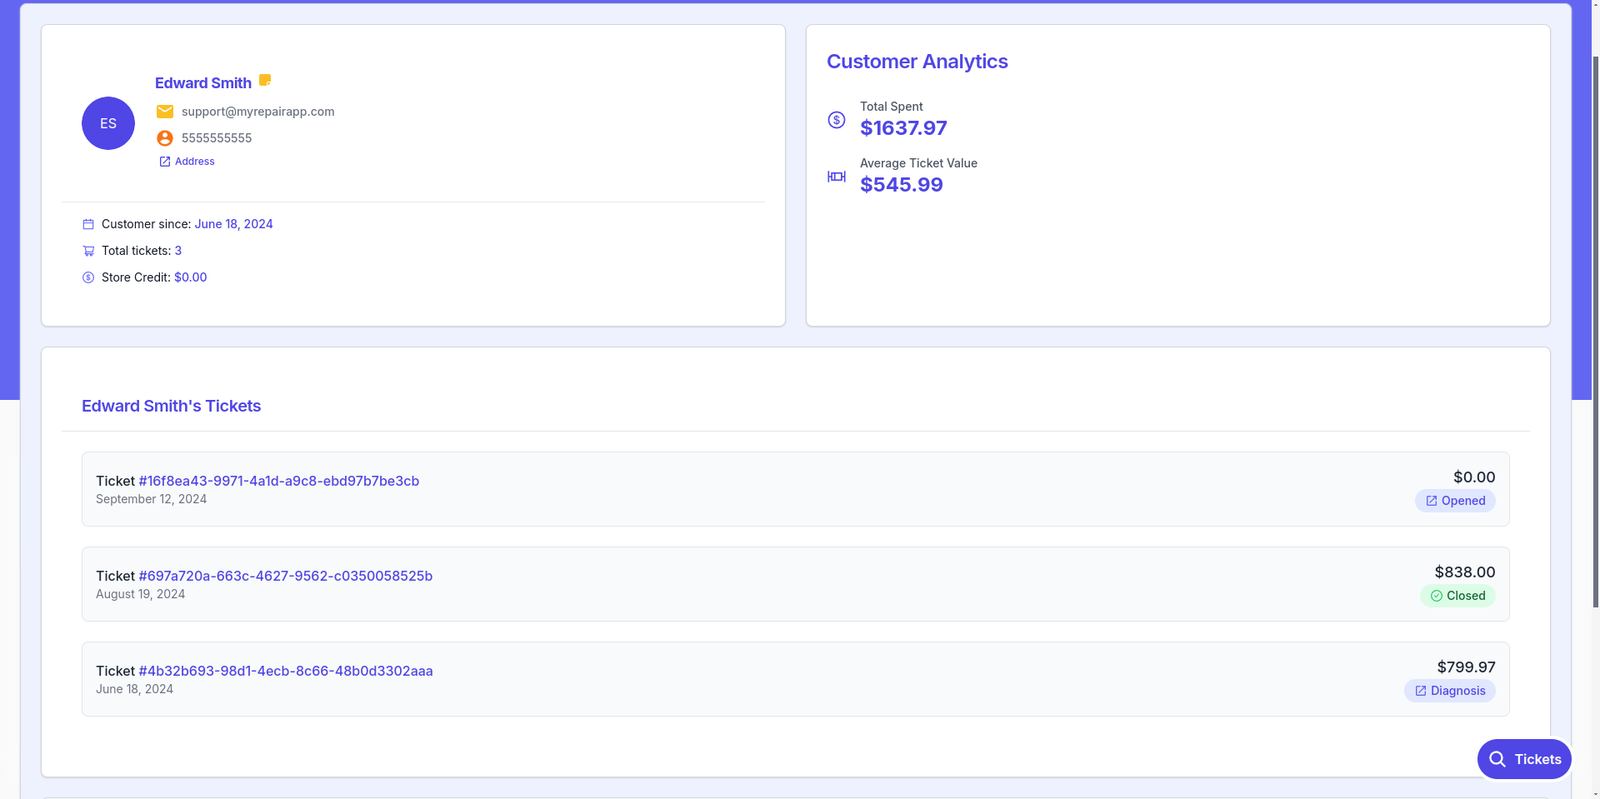Click the ES avatar circle
Image resolution: width=1600 pixels, height=799 pixels.
[108, 123]
